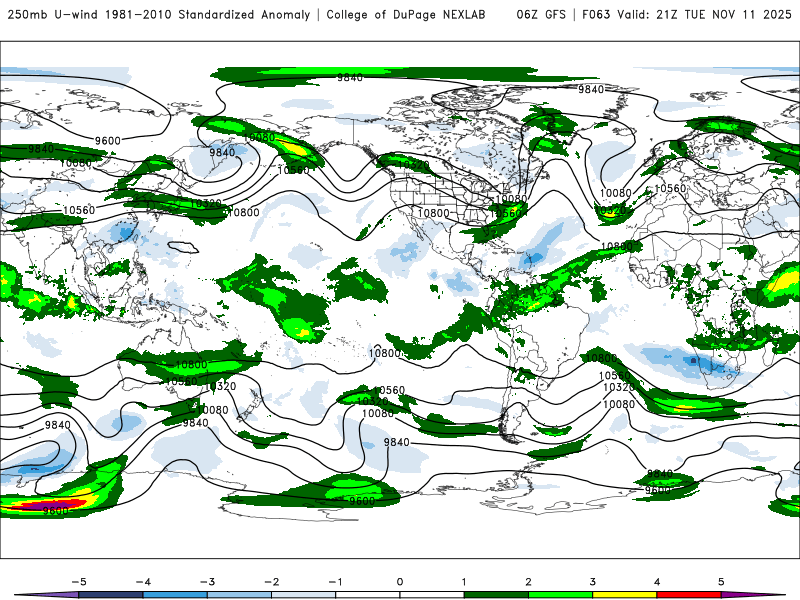The height and width of the screenshot is (600, 800).
Task: Click the white -1 to 0 colorbar segment
Action: tap(368, 595)
